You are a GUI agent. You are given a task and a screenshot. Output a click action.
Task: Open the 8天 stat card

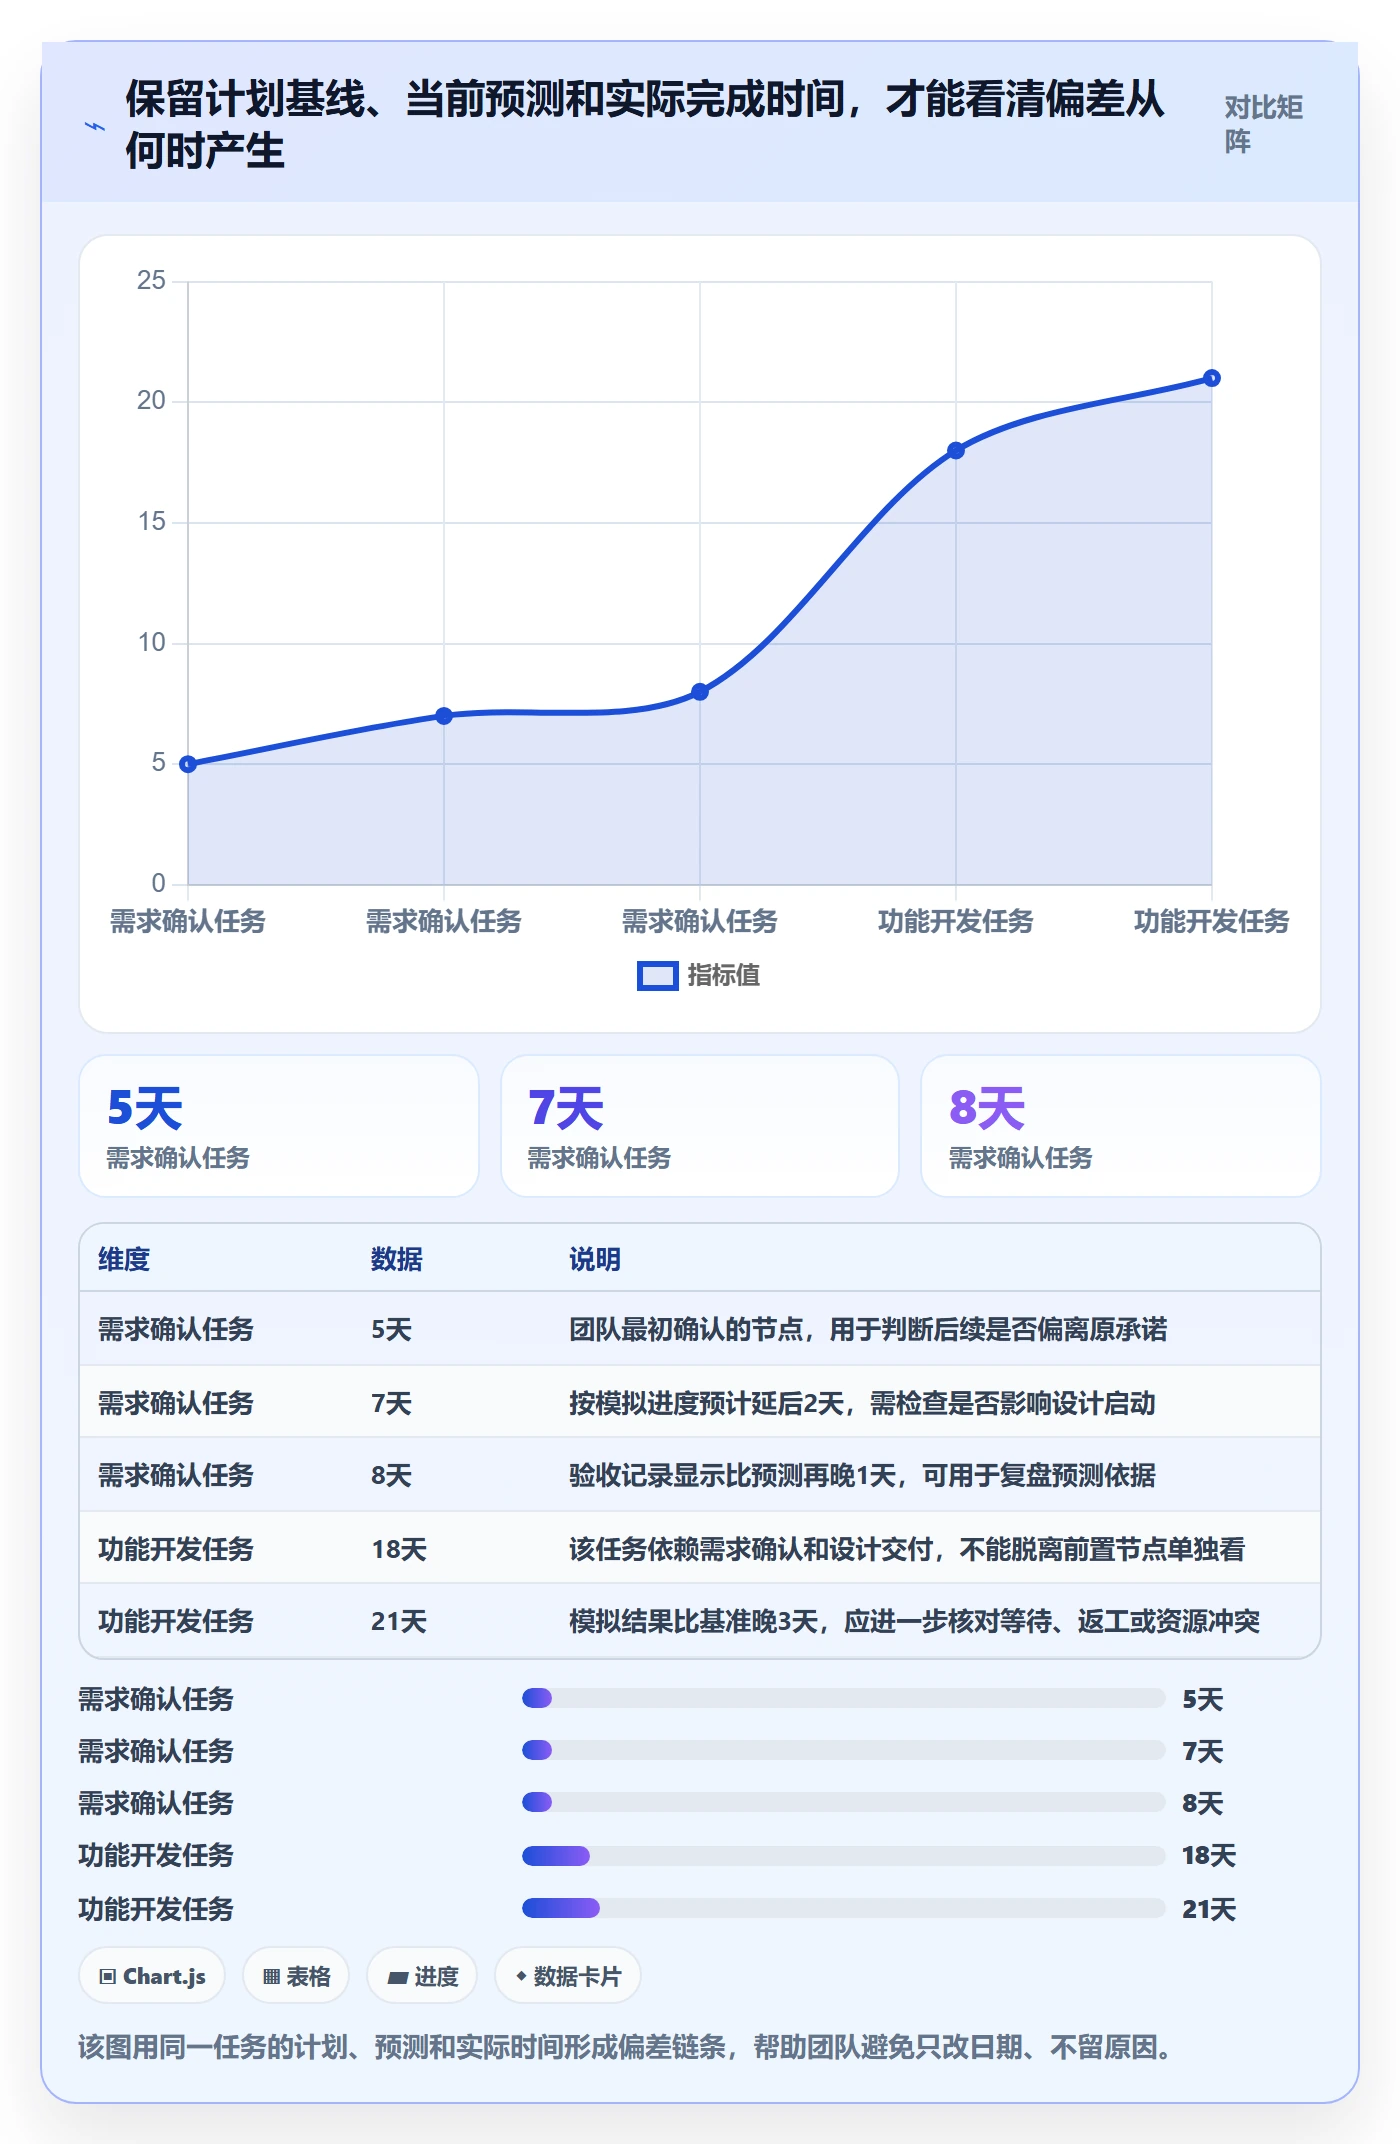[1121, 1126]
